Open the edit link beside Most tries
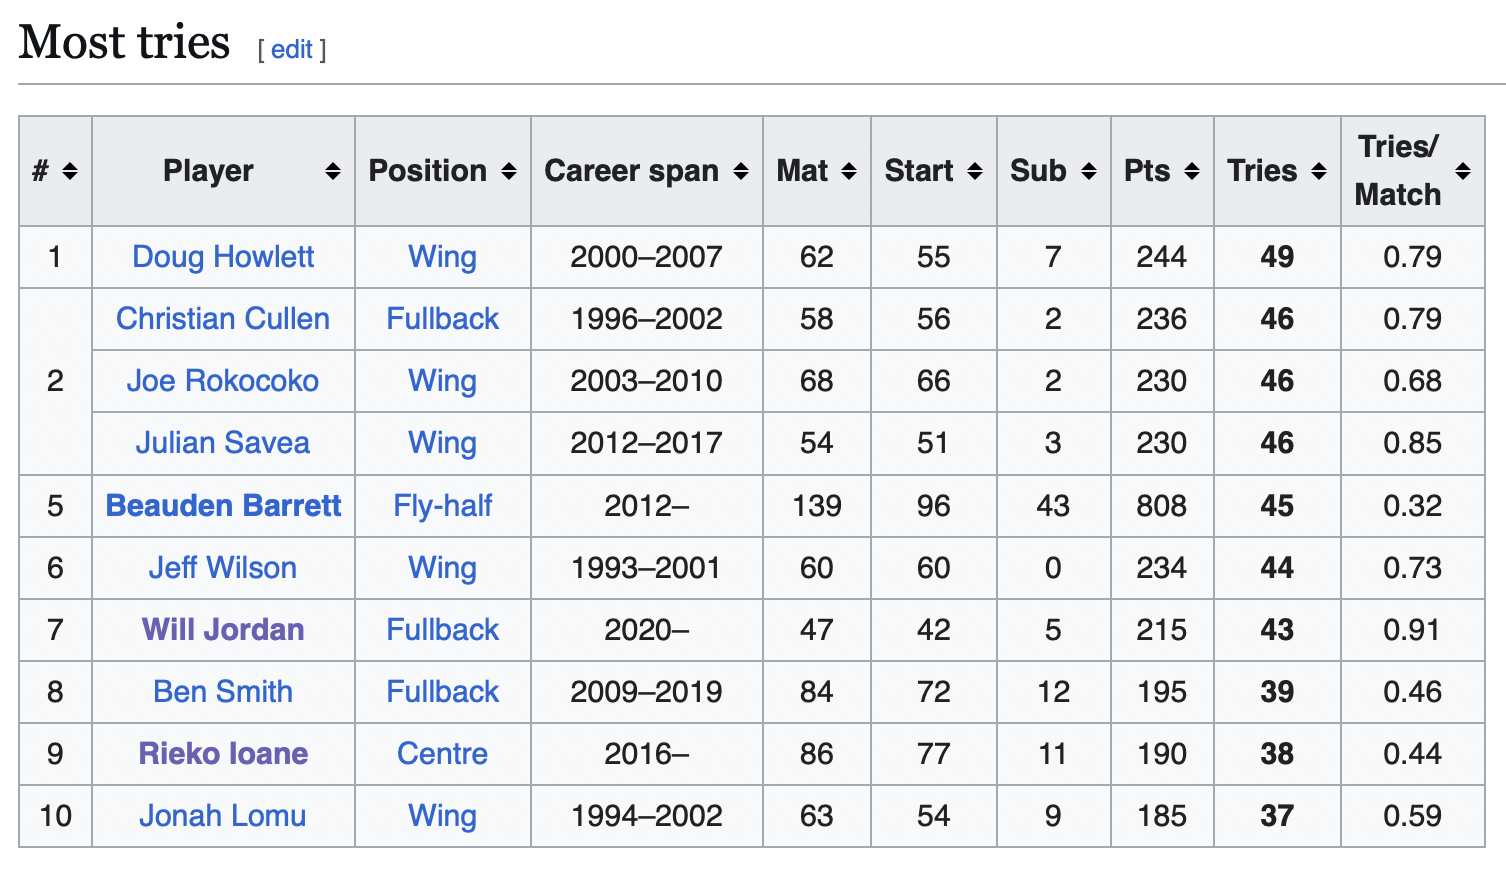 click(x=292, y=49)
